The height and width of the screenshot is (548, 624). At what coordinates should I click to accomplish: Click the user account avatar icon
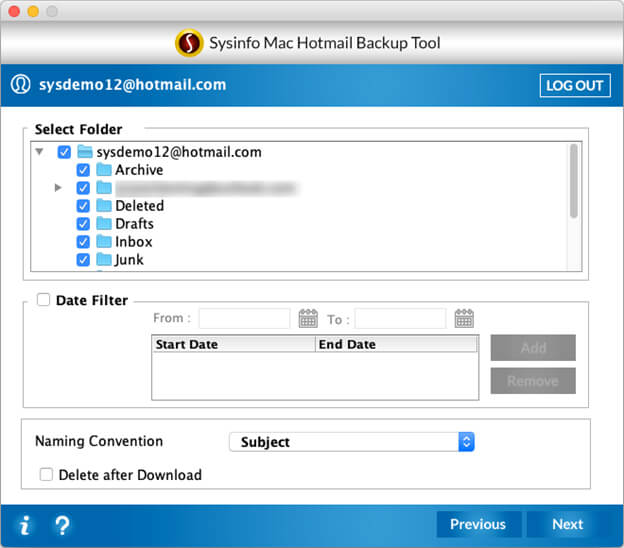pyautogui.click(x=20, y=84)
